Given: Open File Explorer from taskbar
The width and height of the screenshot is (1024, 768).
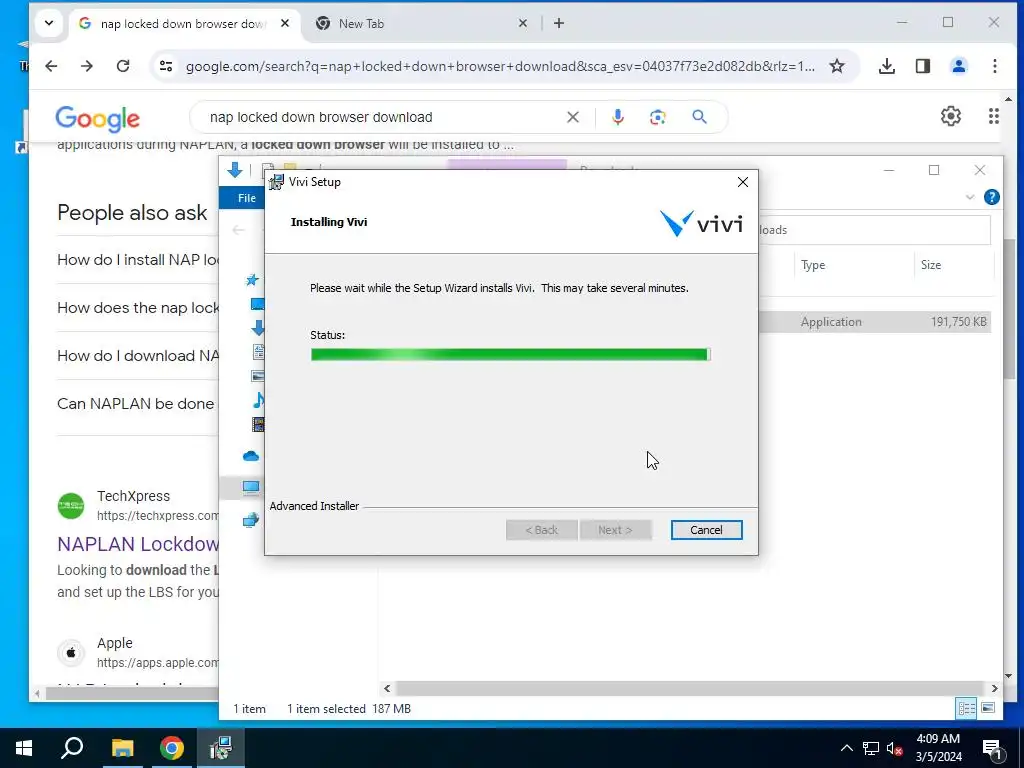Looking at the screenshot, I should click(x=122, y=748).
